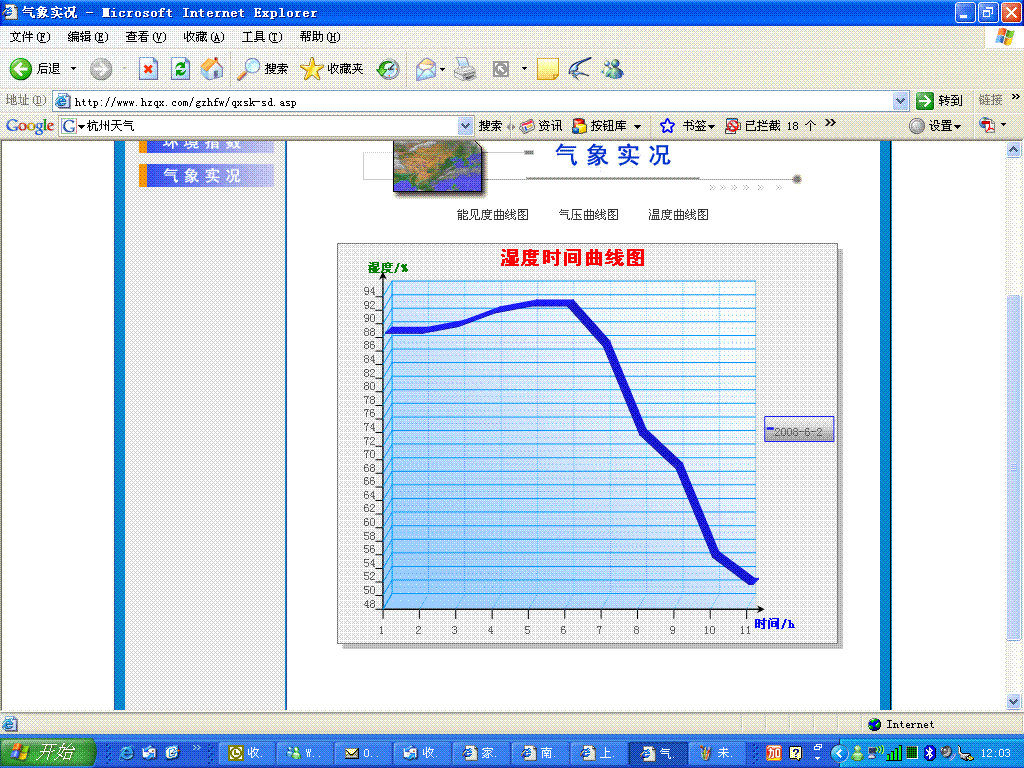Click the Print icon in toolbar
The width and height of the screenshot is (1024, 768).
click(465, 69)
